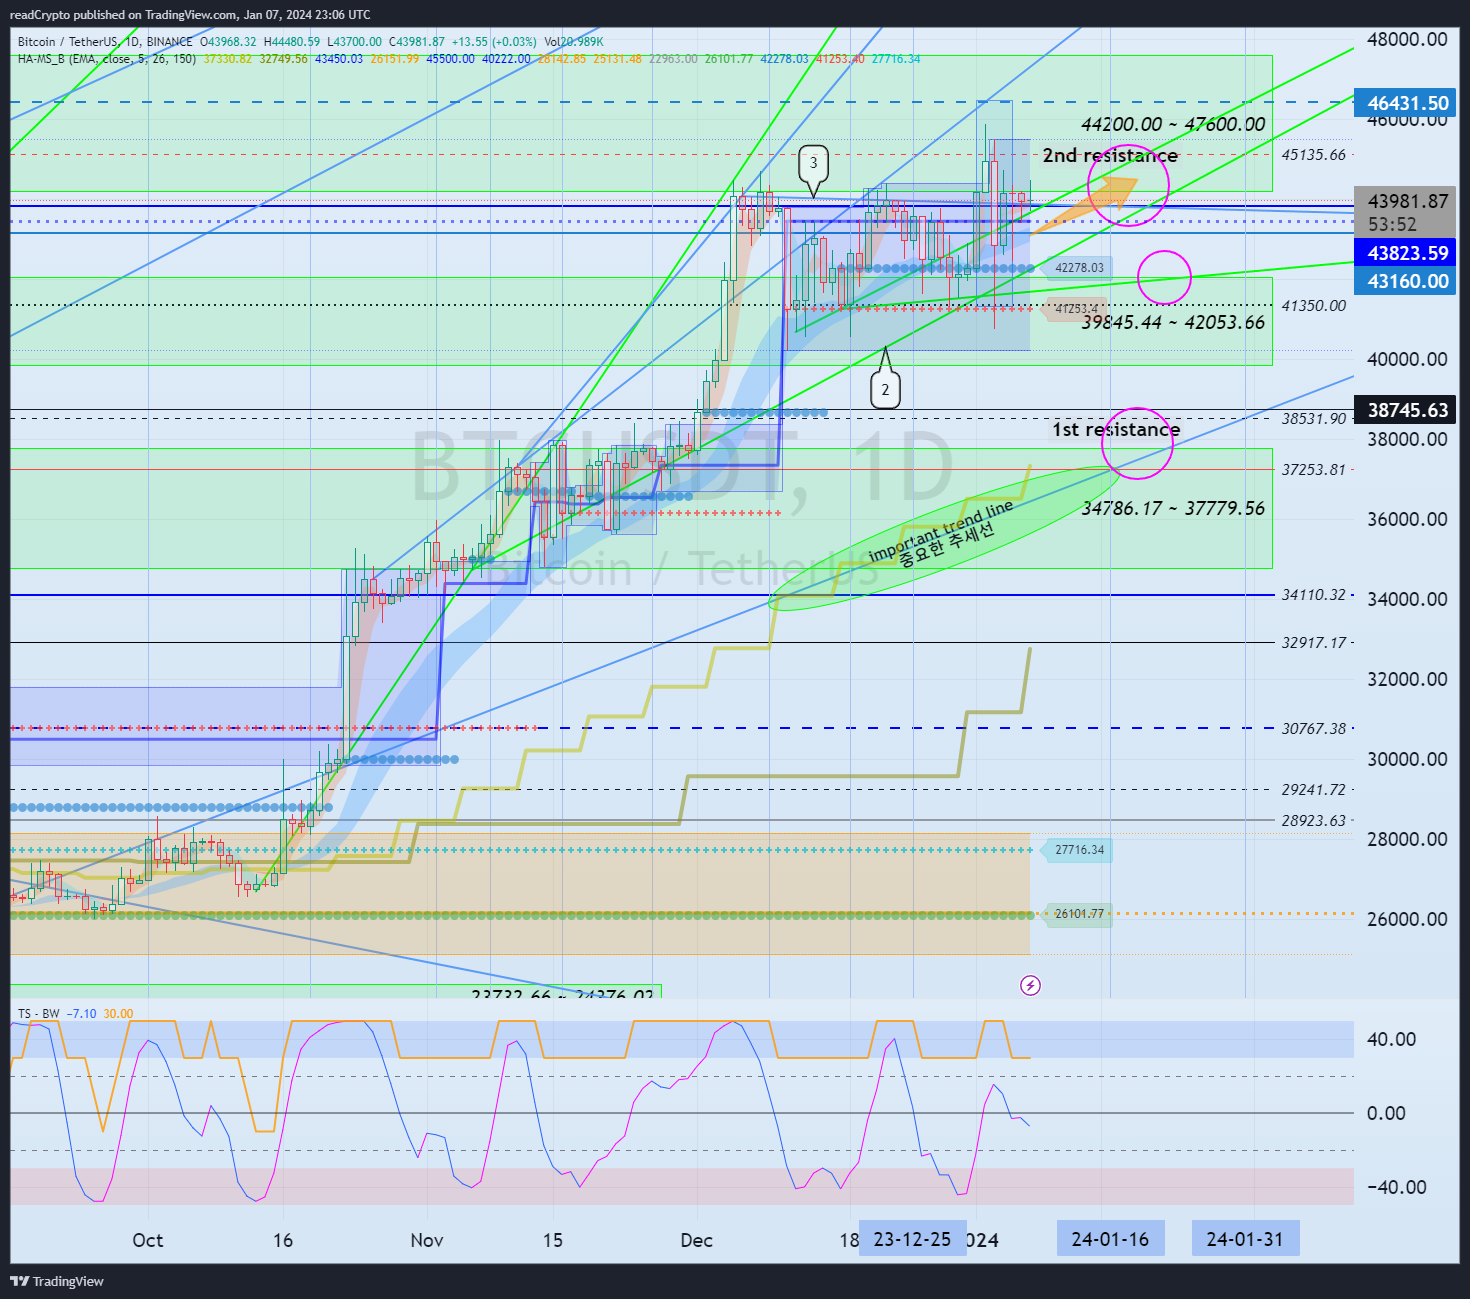Select the 'important trend line' annotation
The image size is (1470, 1299).
click(x=940, y=530)
